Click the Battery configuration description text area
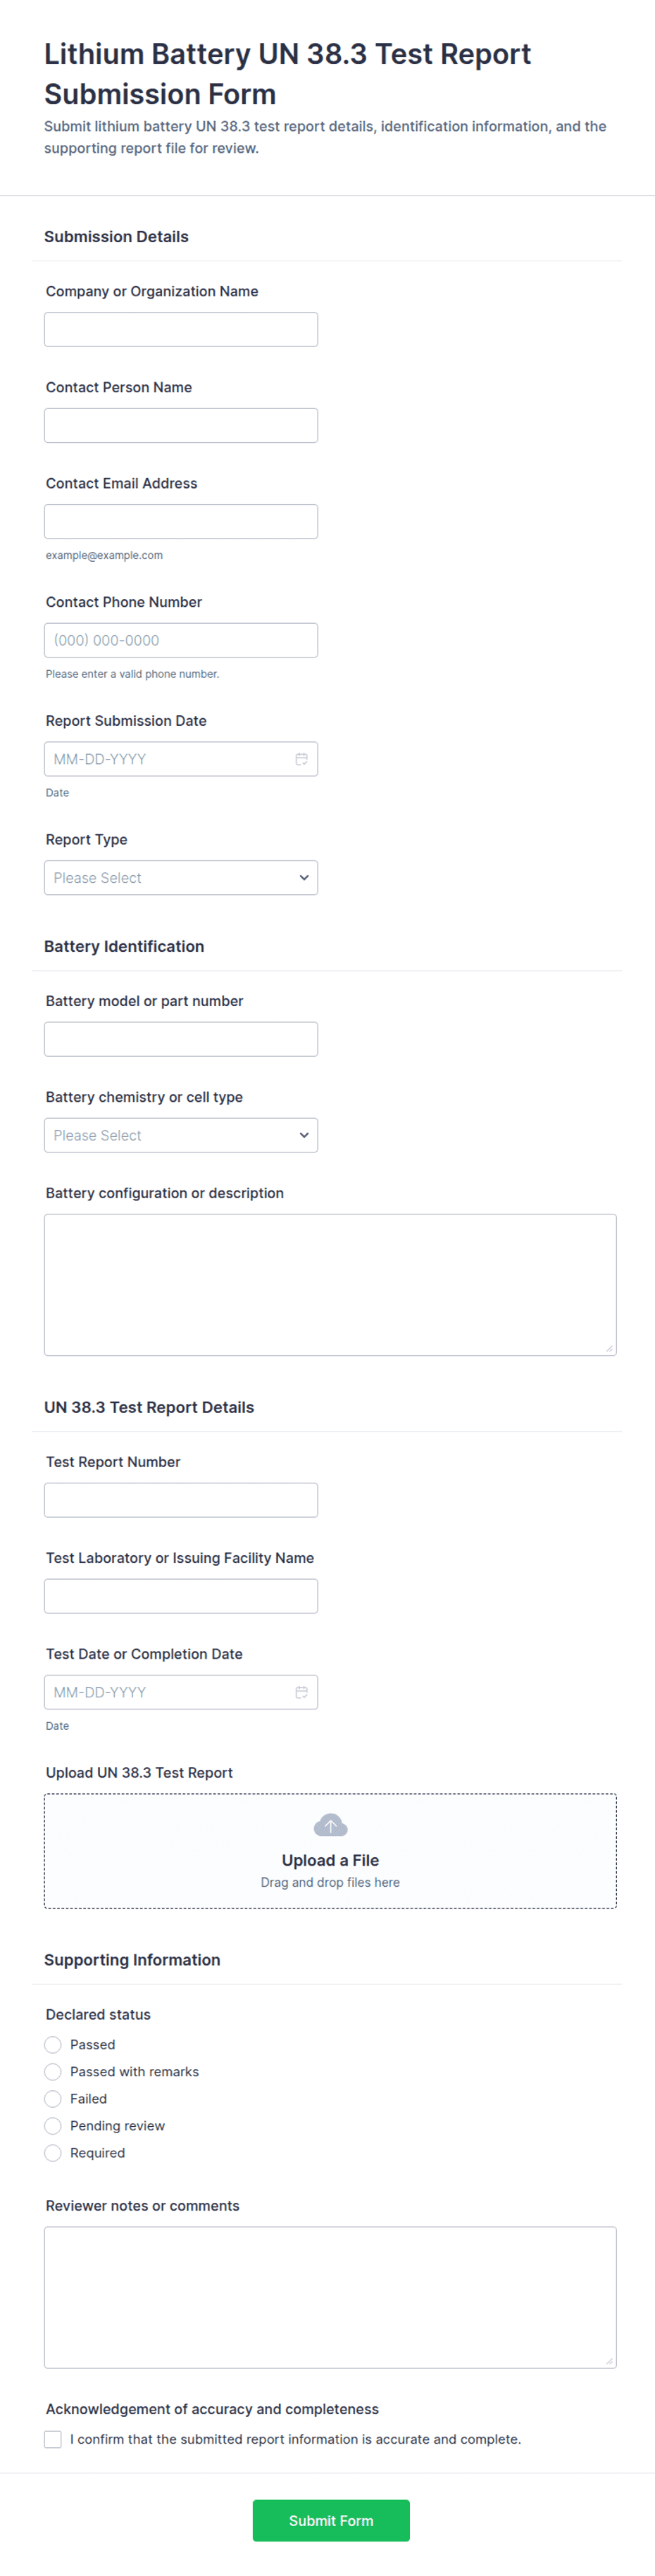 coord(330,1285)
